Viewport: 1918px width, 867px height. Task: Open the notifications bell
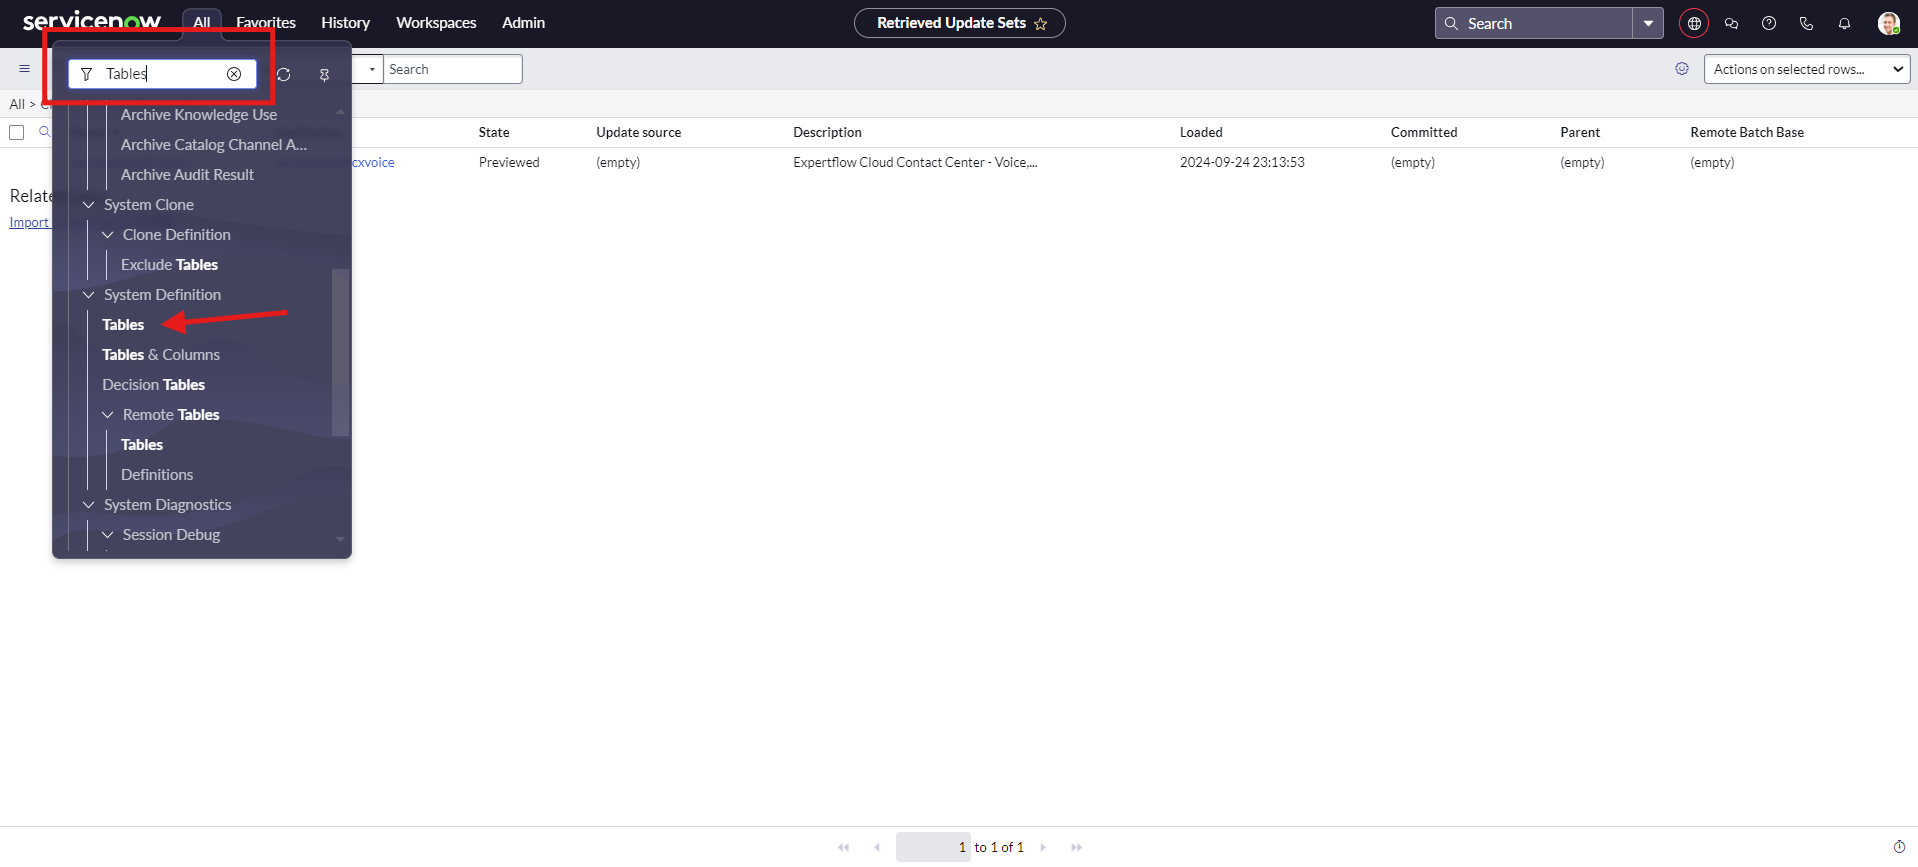pyautogui.click(x=1844, y=23)
